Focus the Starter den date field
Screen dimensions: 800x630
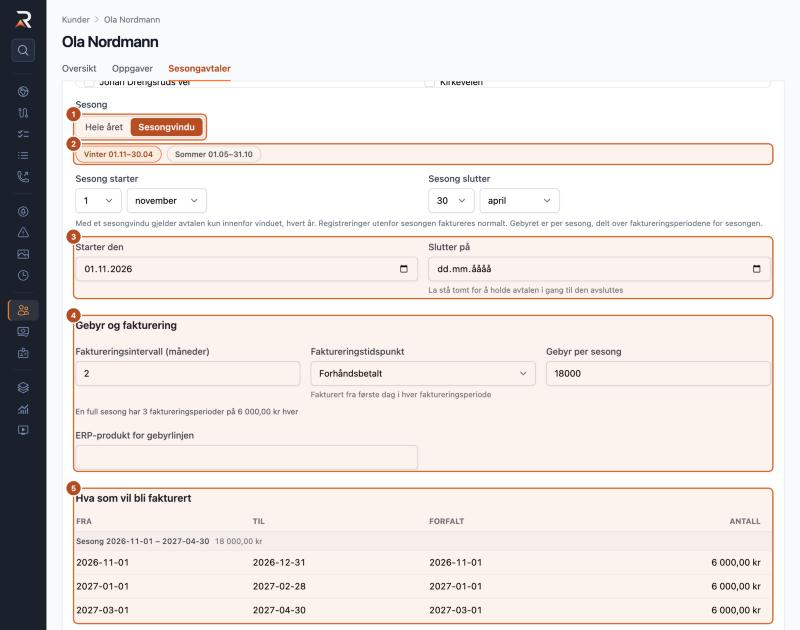[246, 269]
